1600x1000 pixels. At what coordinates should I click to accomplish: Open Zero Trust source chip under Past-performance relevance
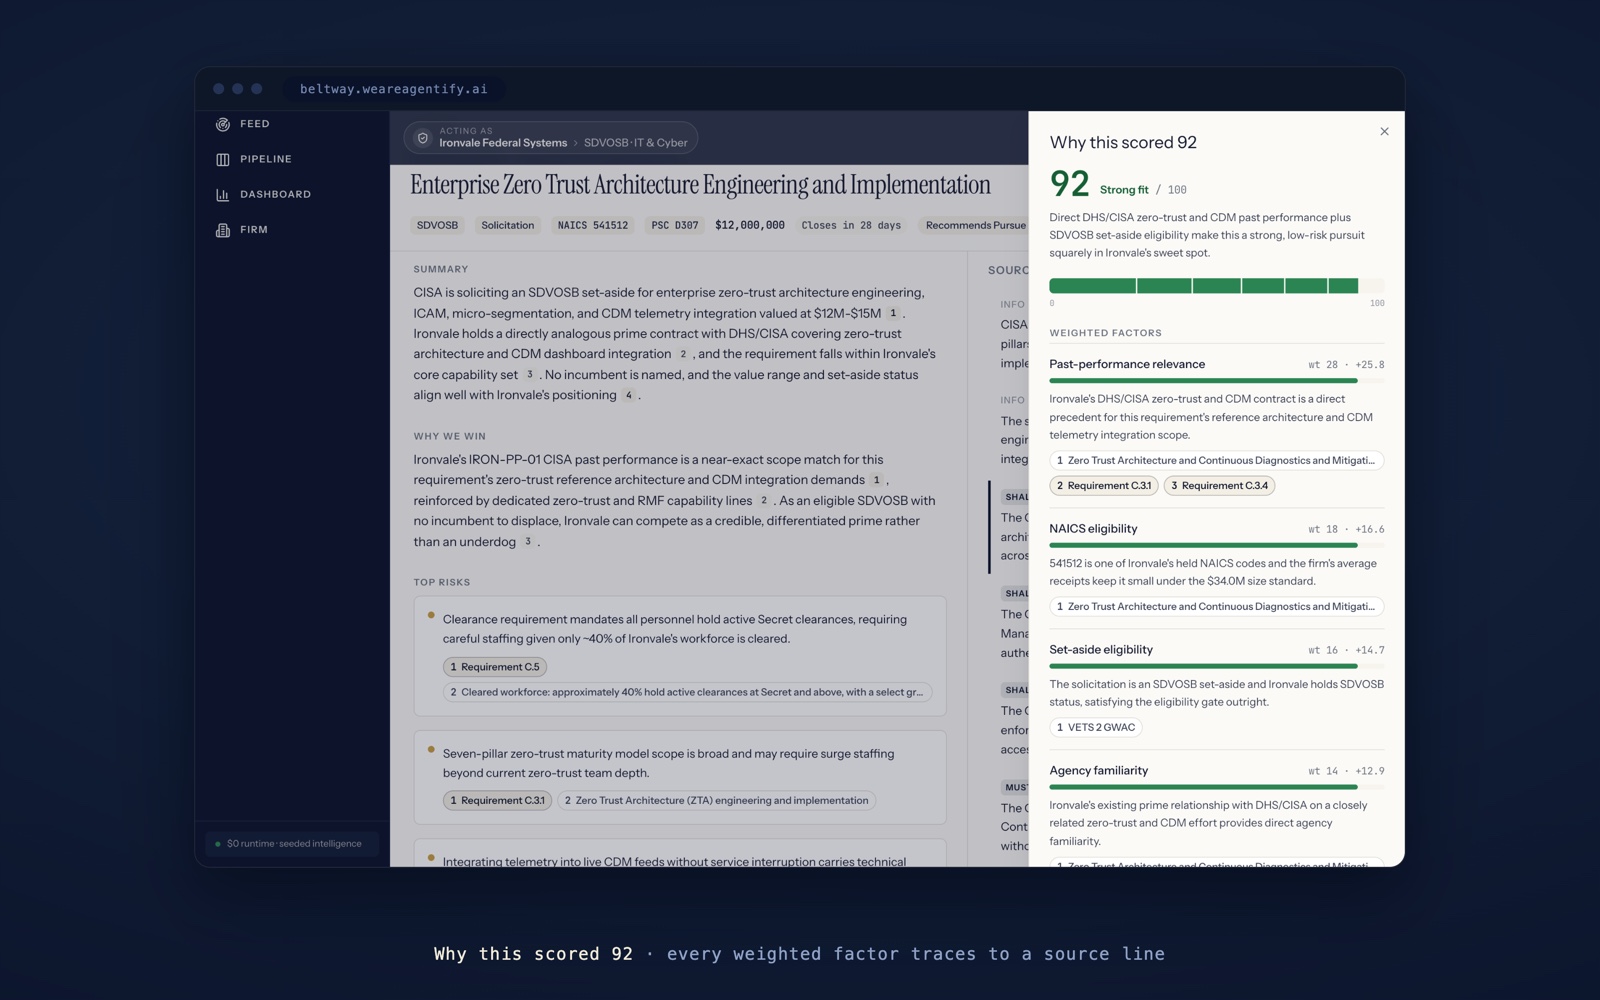1217,460
